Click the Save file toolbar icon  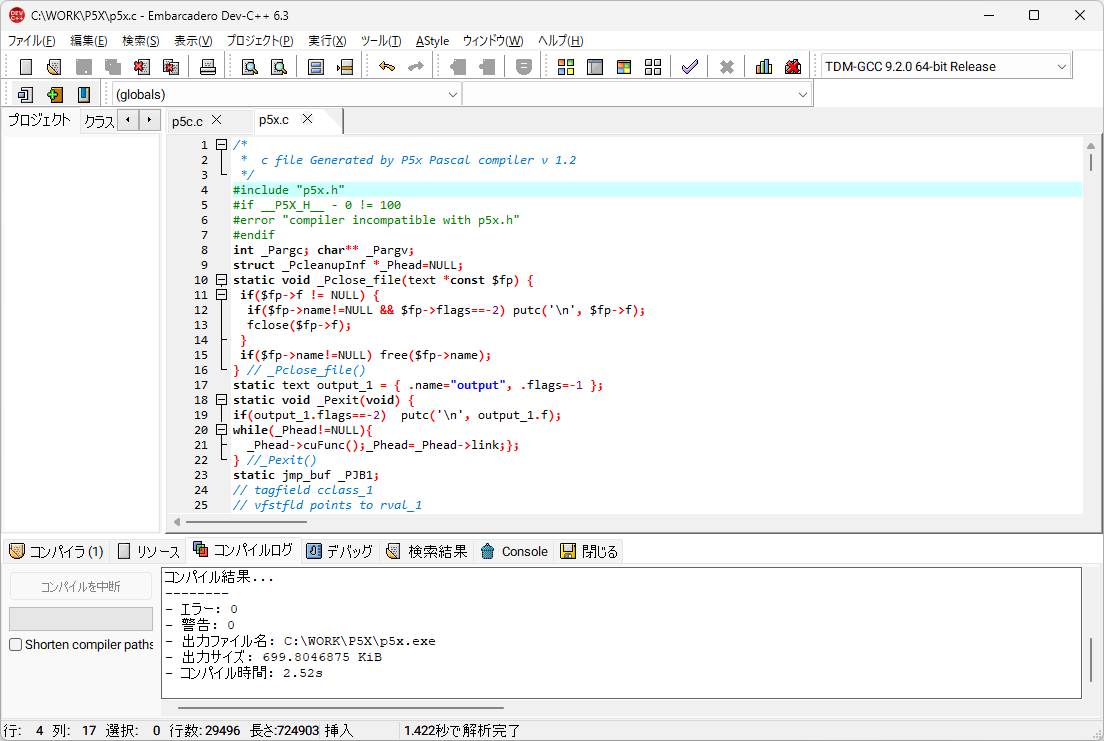pos(84,67)
